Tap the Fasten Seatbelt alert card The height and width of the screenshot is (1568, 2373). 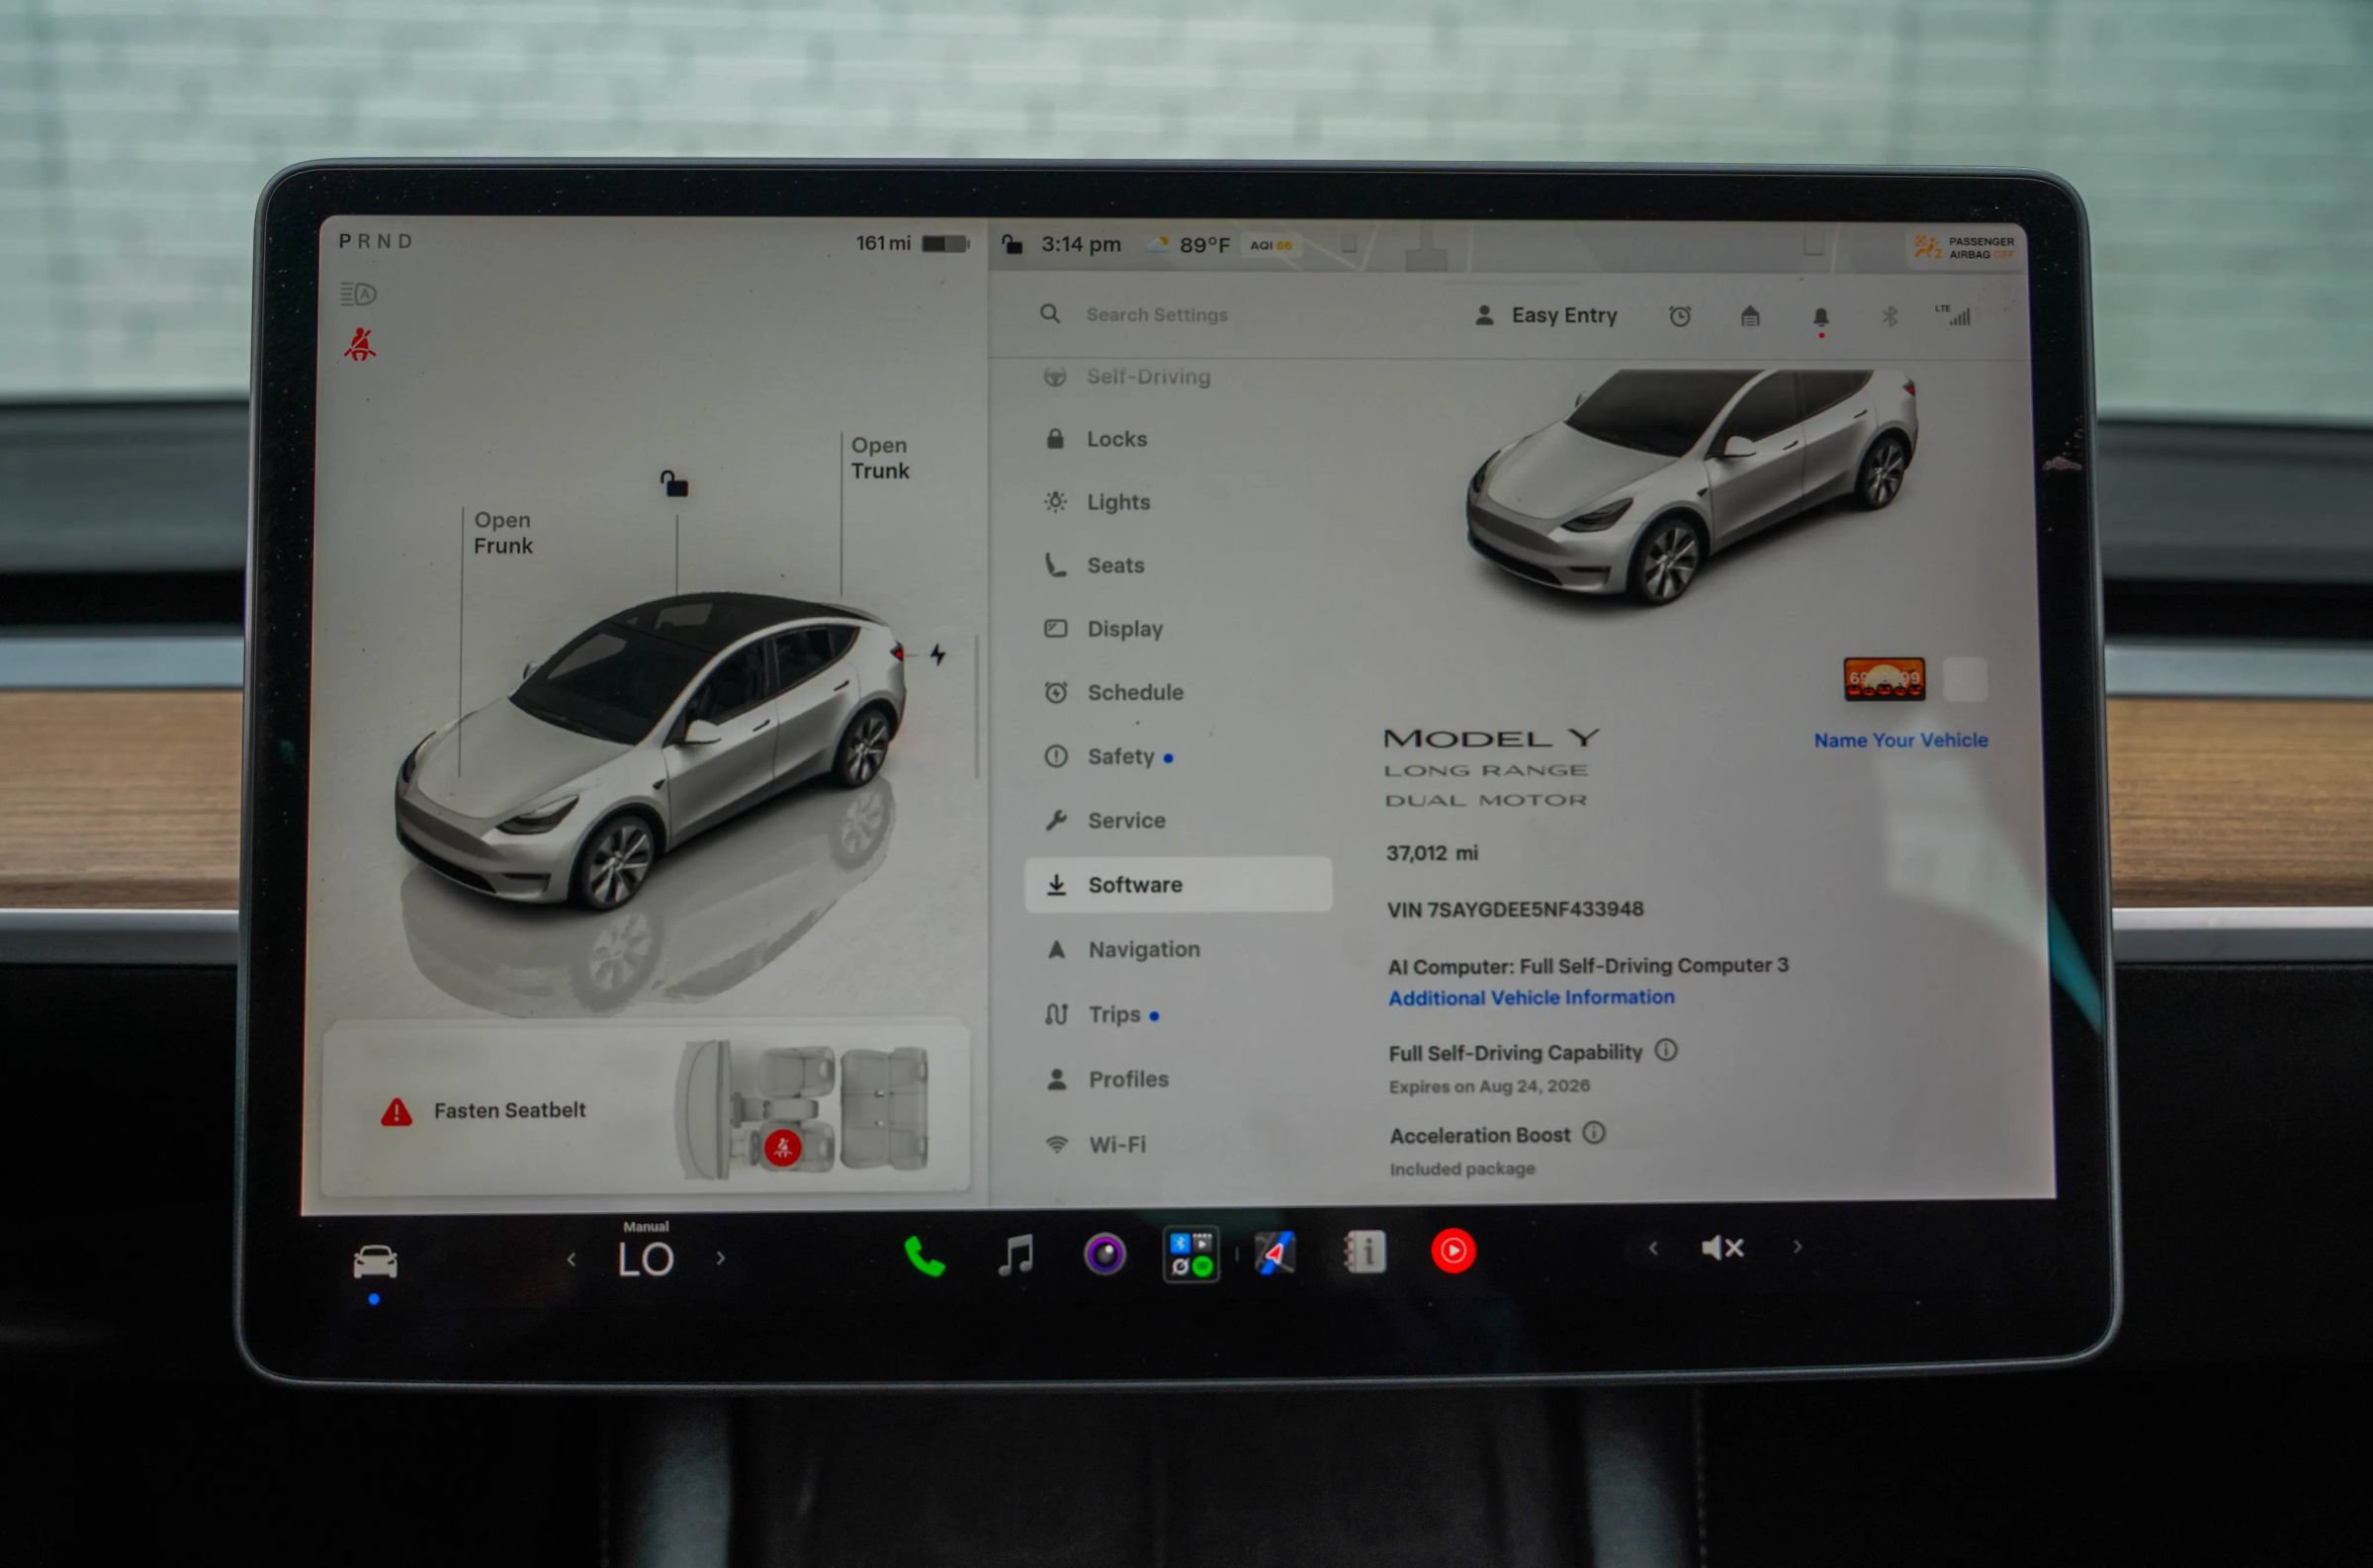tap(645, 1109)
